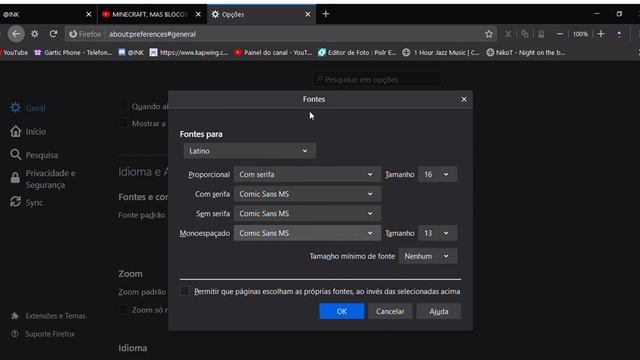Viewport: 640px width, 360px height.
Task: Close the Fontes dialog with X
Action: pos(464,100)
